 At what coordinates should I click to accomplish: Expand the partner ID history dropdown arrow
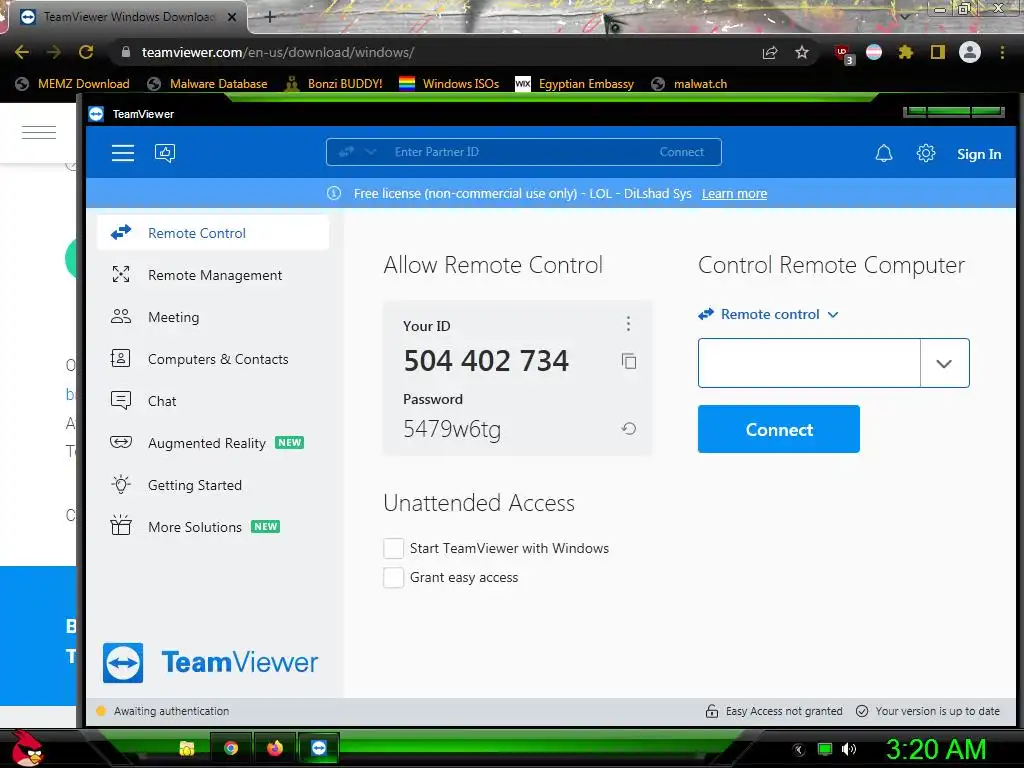click(944, 363)
